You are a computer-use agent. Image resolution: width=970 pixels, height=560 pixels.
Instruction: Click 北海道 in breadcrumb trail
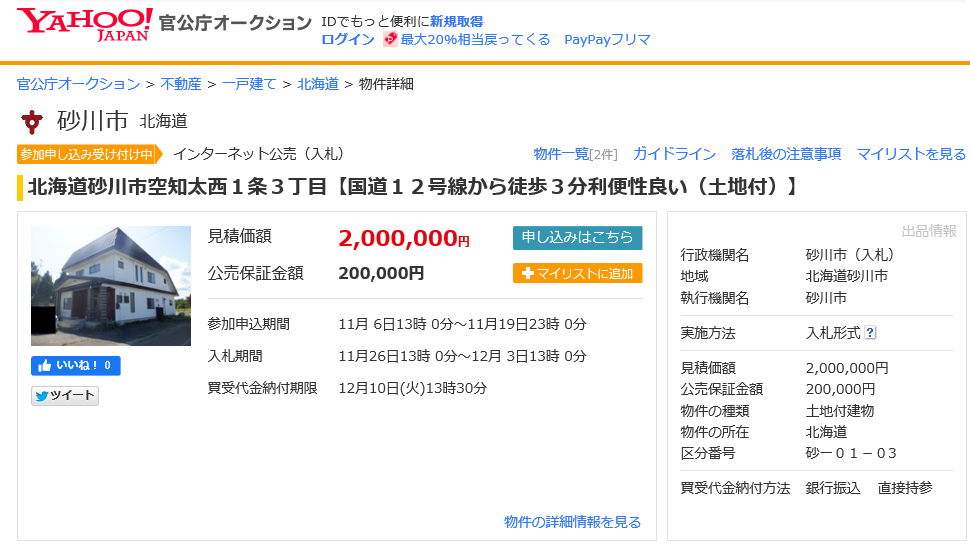(317, 84)
